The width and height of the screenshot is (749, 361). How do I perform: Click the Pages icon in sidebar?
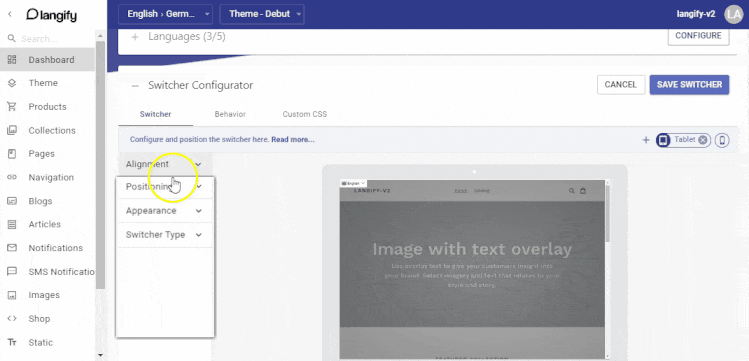click(x=12, y=154)
